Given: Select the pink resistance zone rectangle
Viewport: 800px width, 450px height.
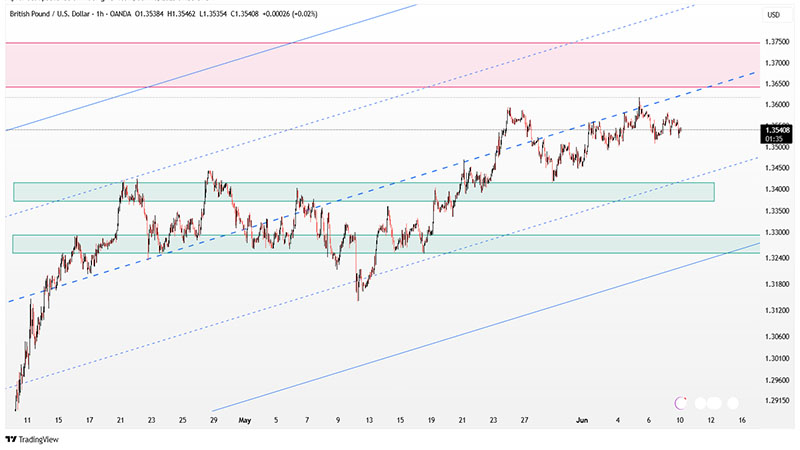Looking at the screenshot, I should pyautogui.click(x=383, y=65).
